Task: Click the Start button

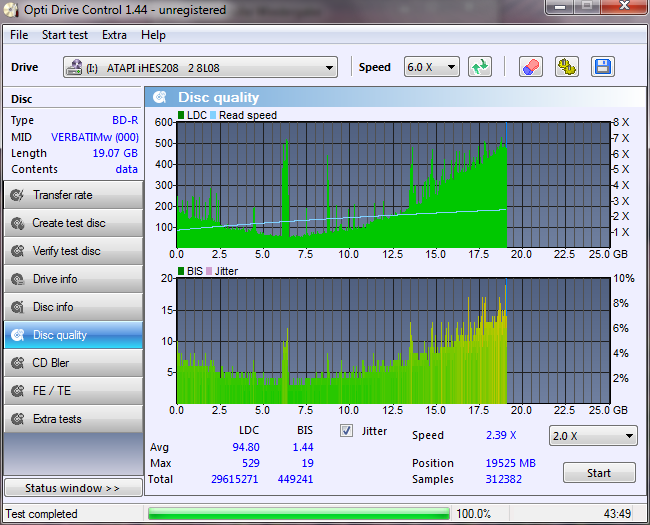Action: click(x=599, y=473)
